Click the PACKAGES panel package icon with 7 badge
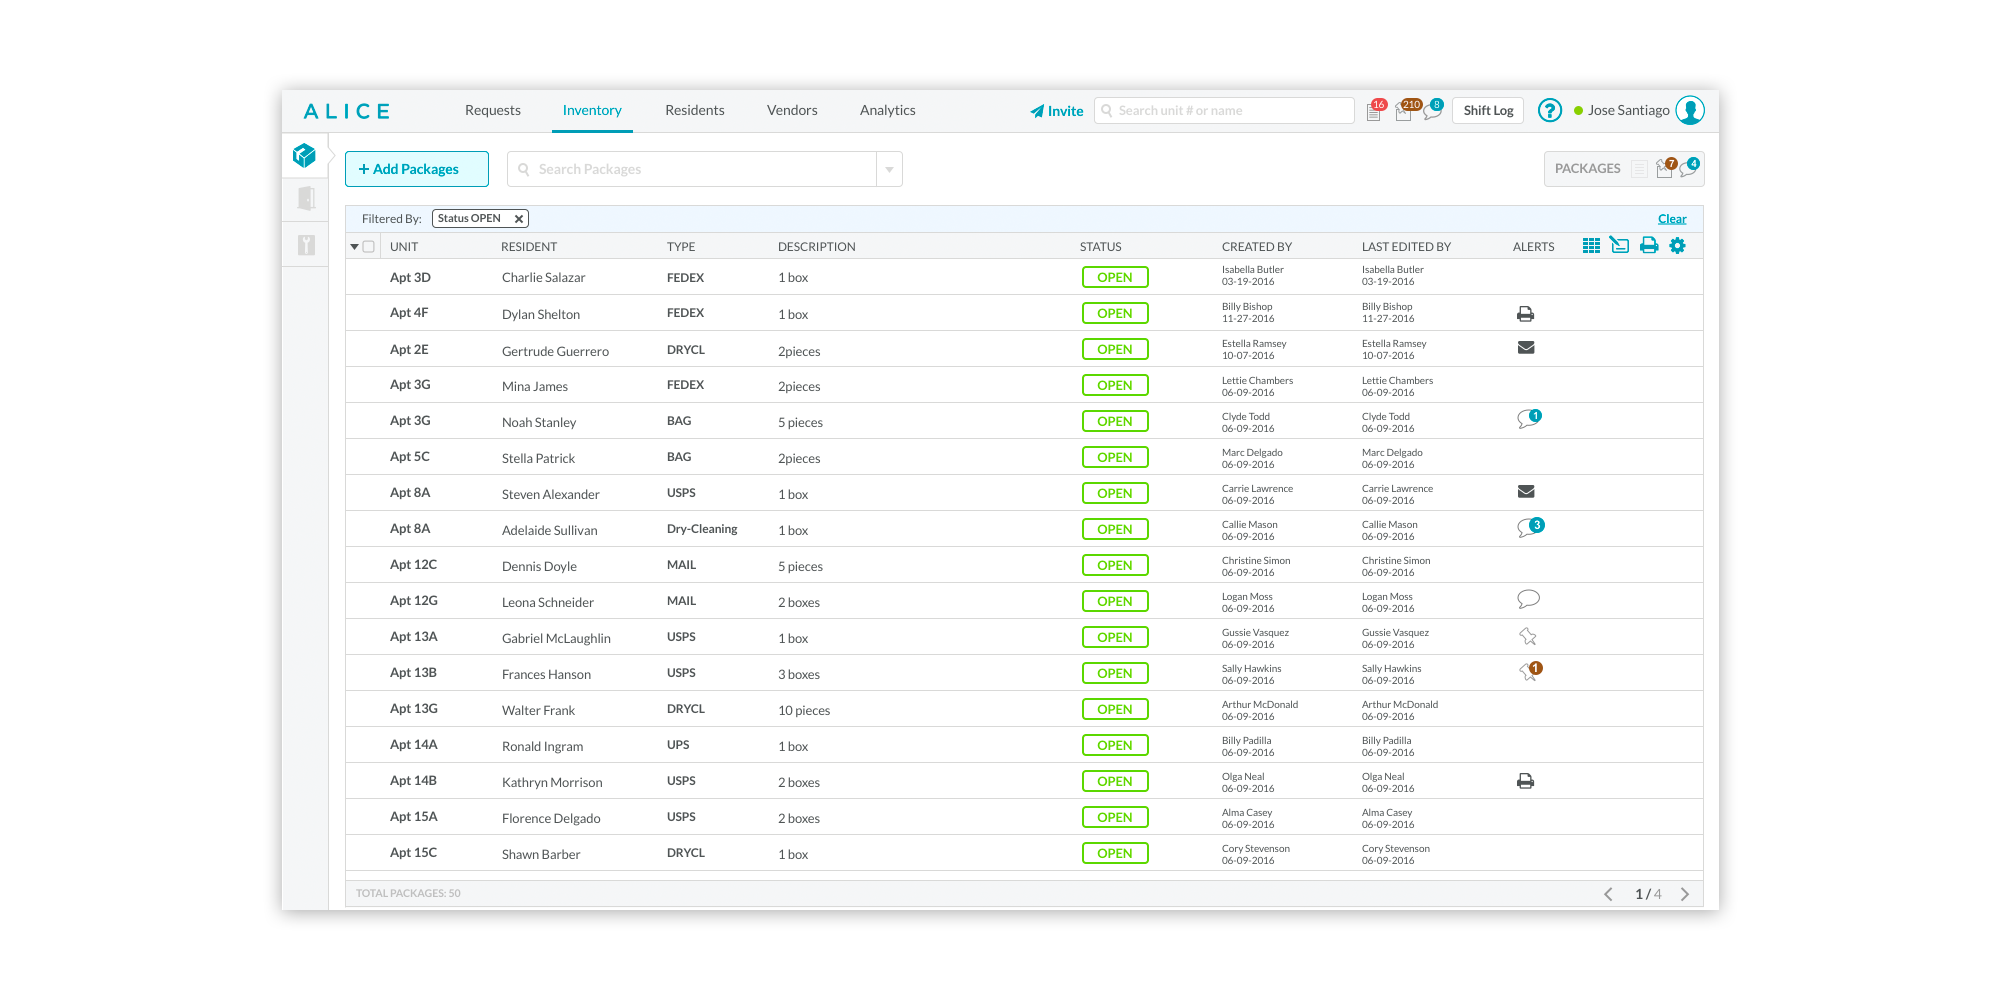The image size is (2000, 1000). coord(1665,168)
